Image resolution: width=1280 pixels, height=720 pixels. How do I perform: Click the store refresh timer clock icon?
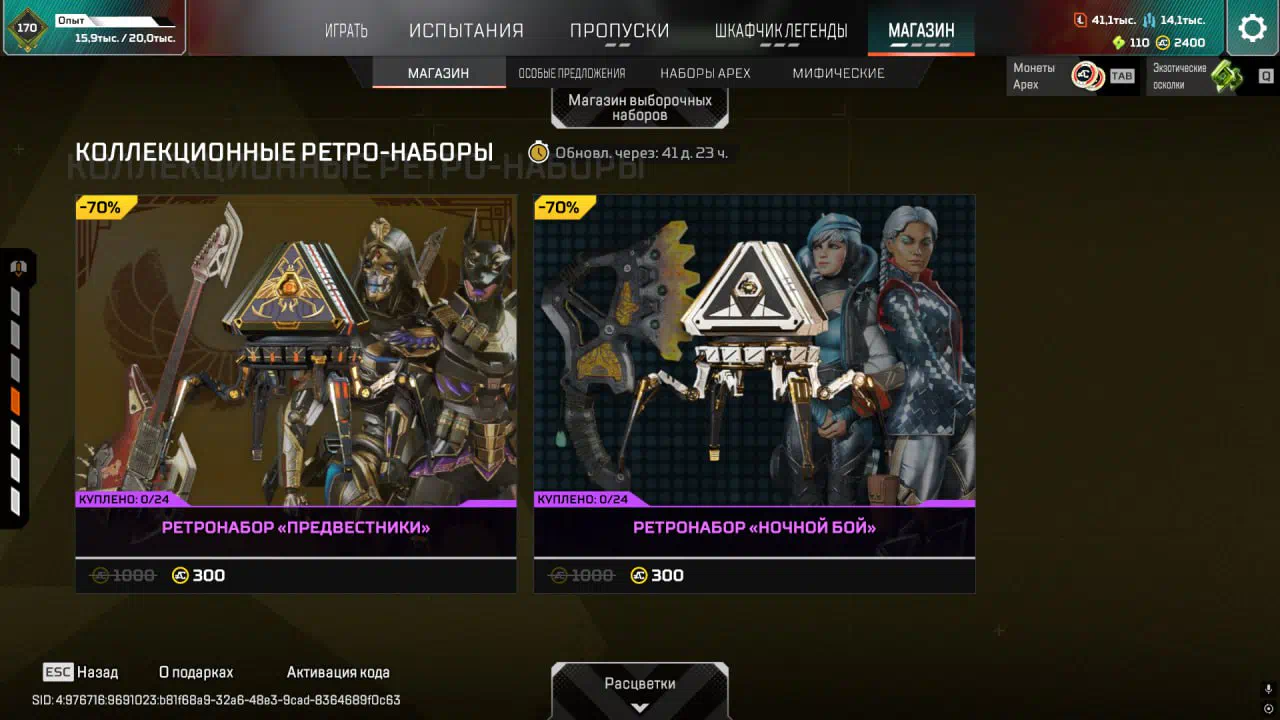[x=539, y=152]
